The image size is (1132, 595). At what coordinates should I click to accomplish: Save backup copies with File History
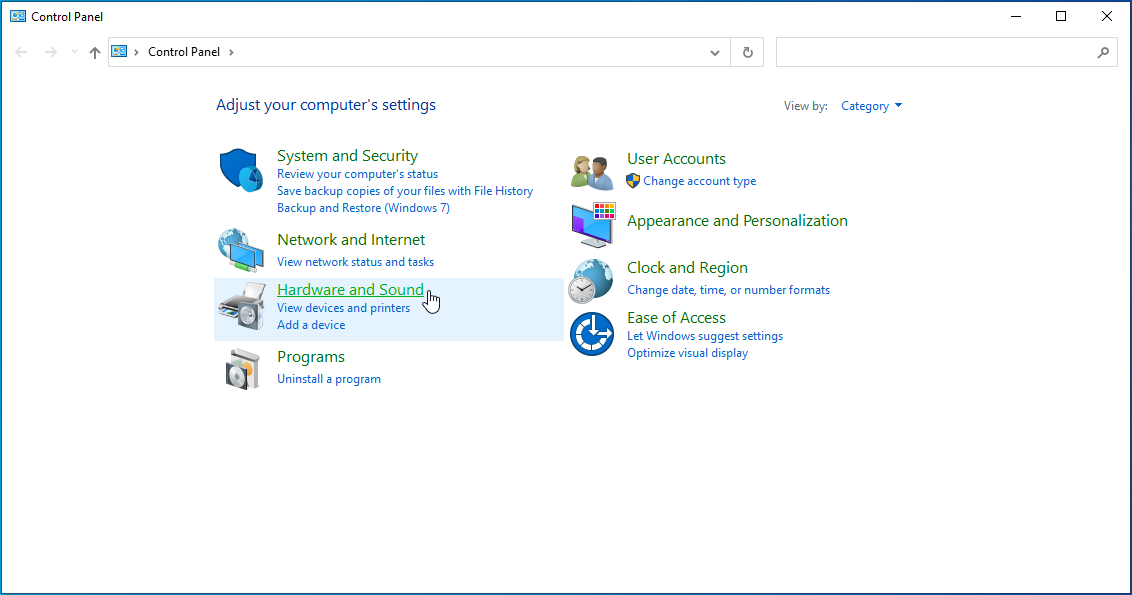pos(405,191)
